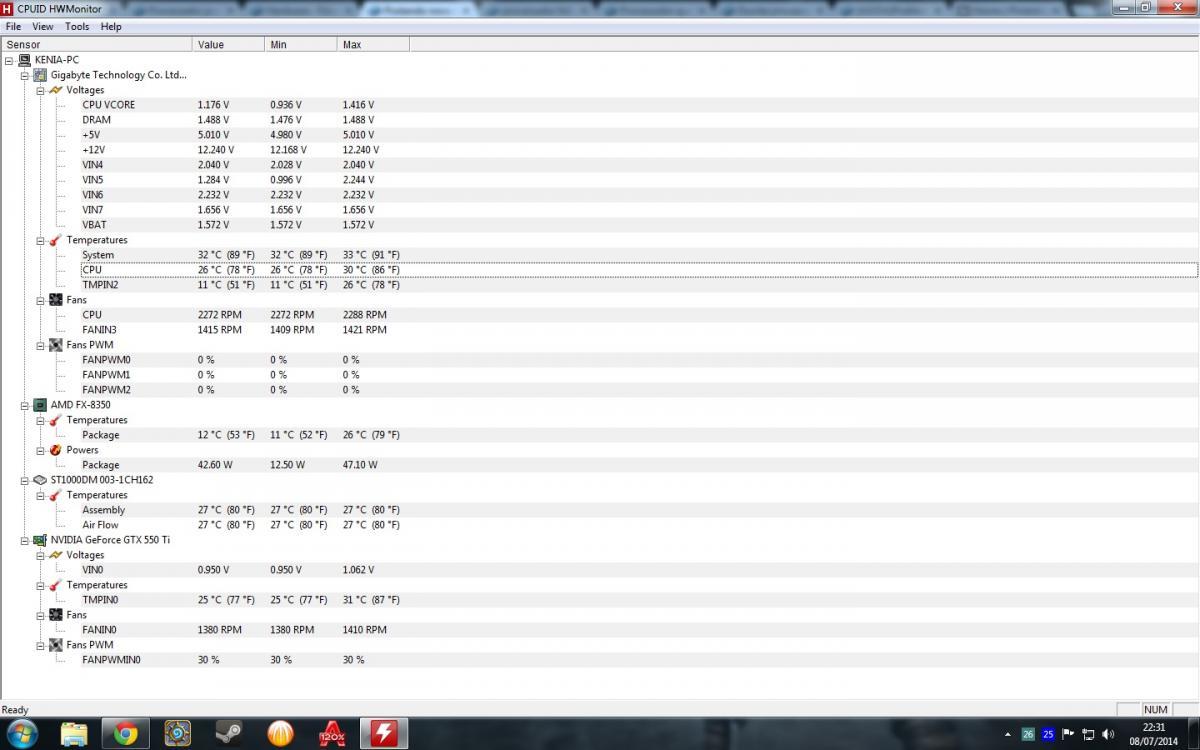Collapse the AMD FX-8350 node

coord(25,405)
